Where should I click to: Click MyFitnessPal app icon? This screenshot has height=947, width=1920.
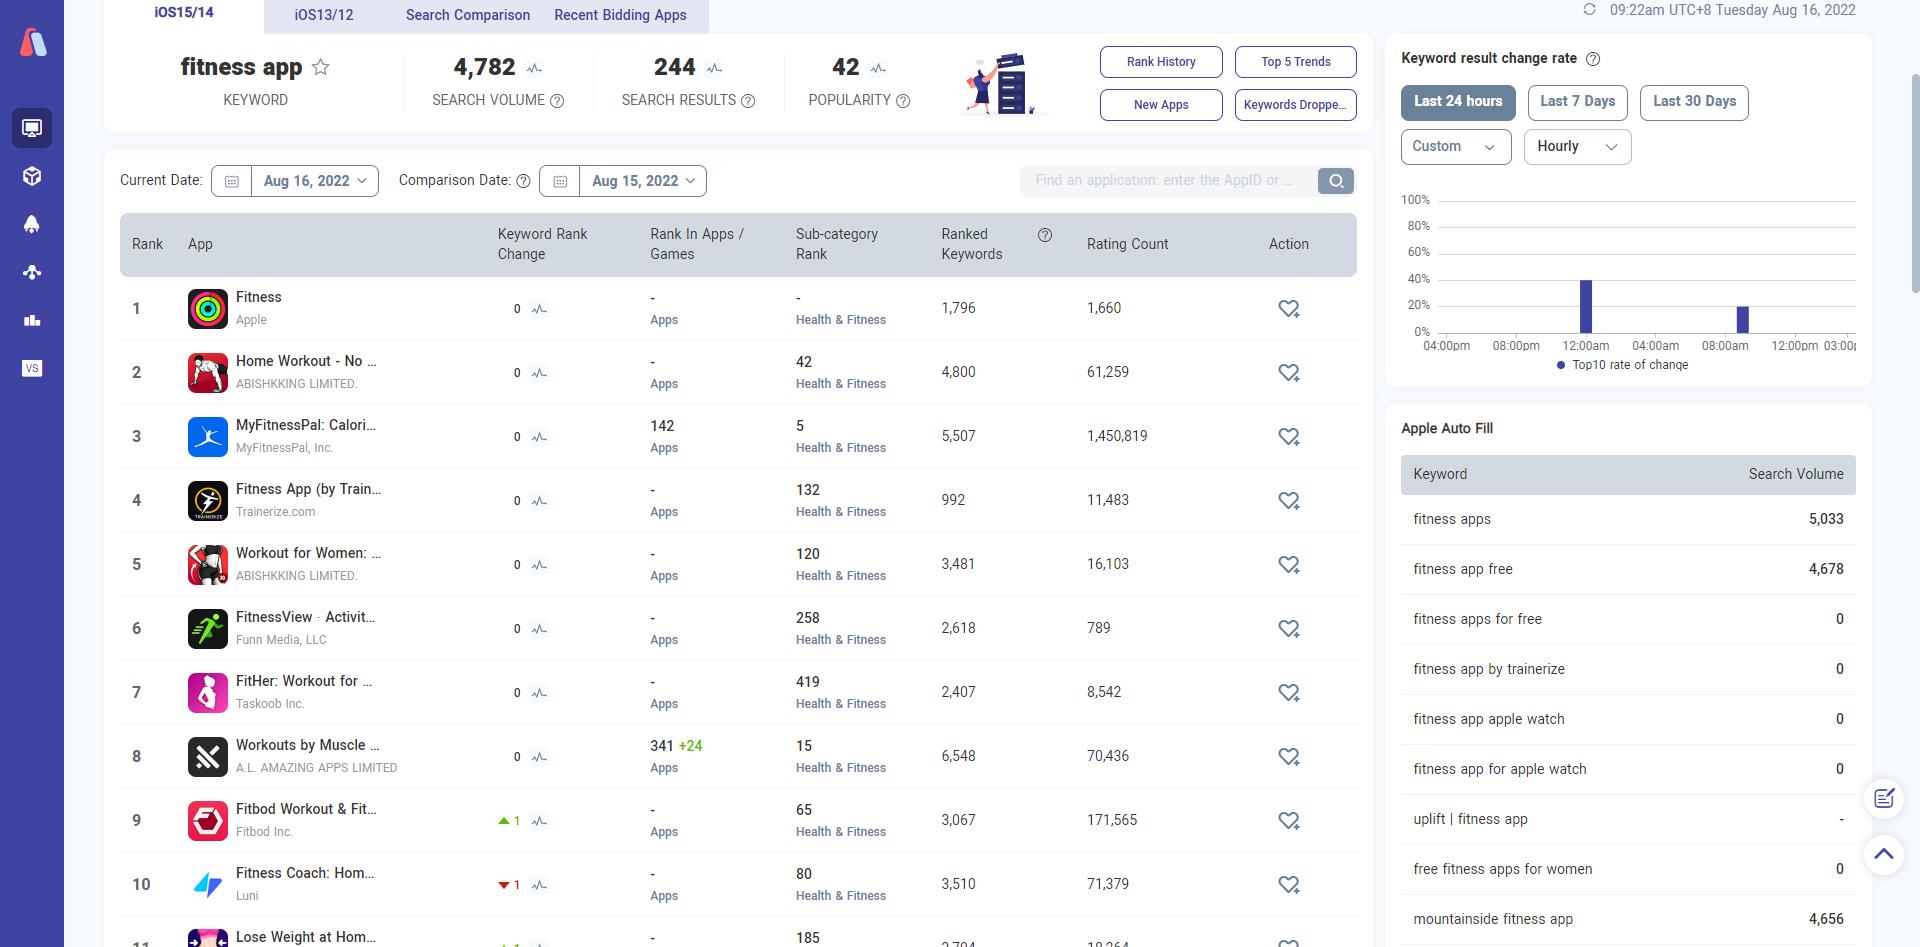(x=208, y=437)
